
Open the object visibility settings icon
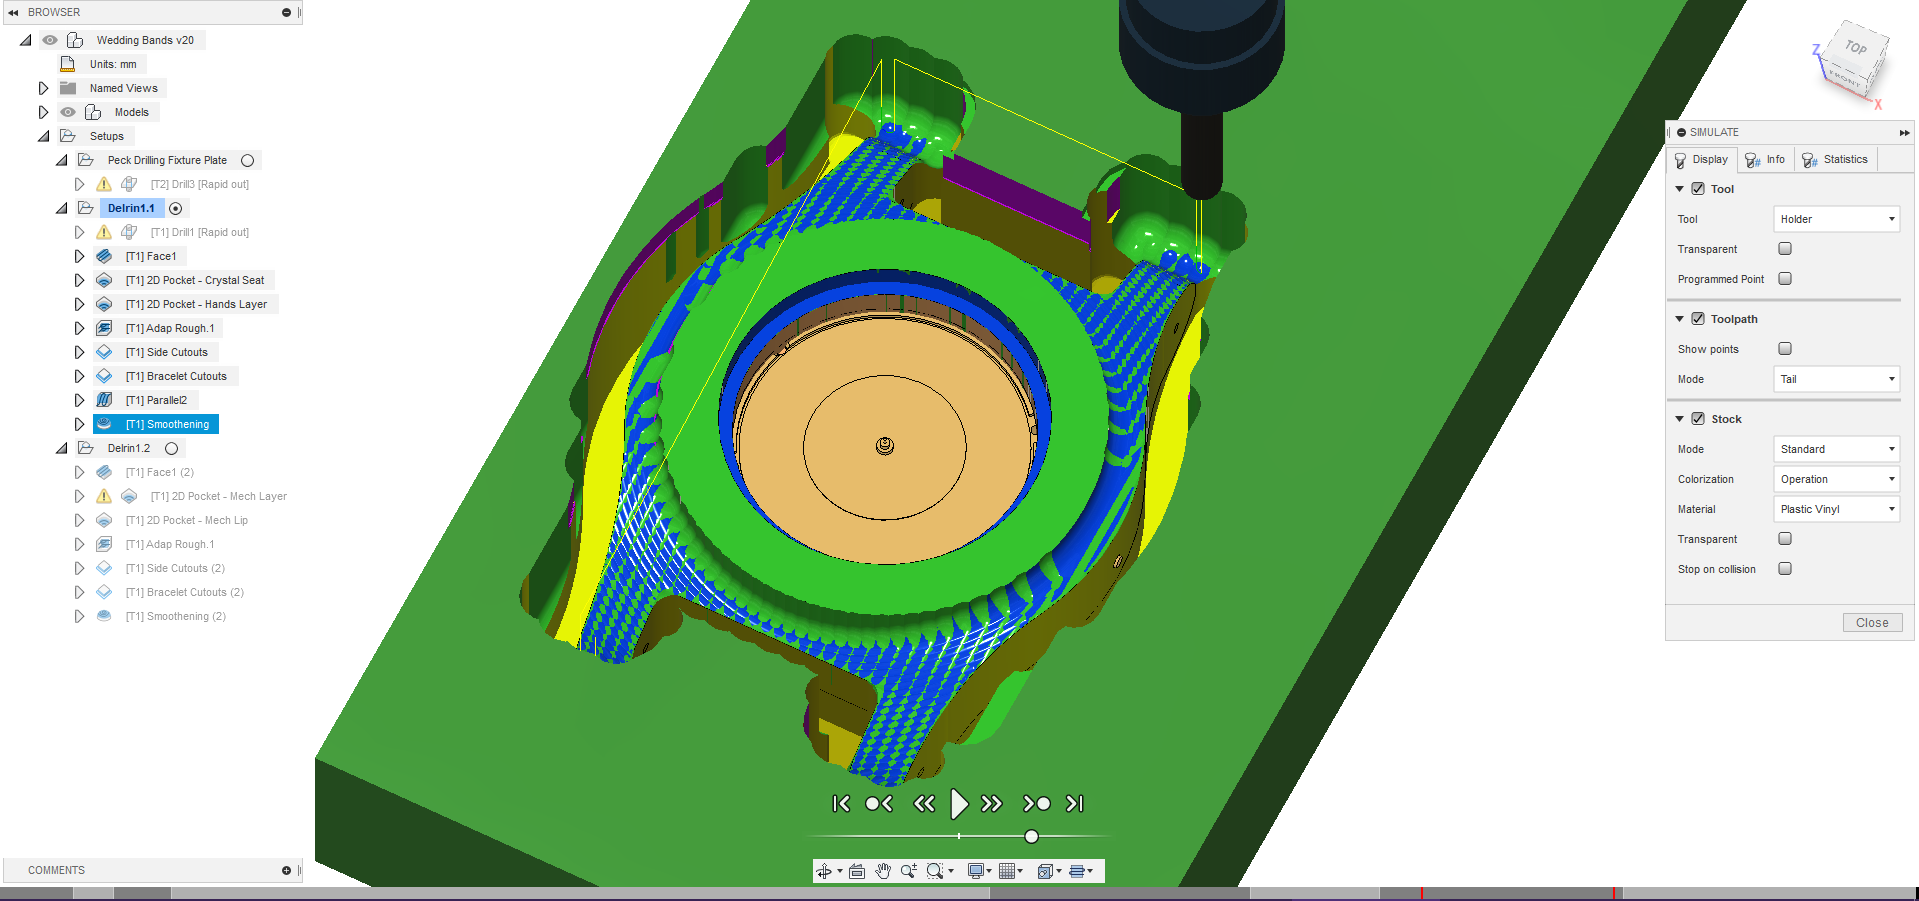tap(1046, 871)
